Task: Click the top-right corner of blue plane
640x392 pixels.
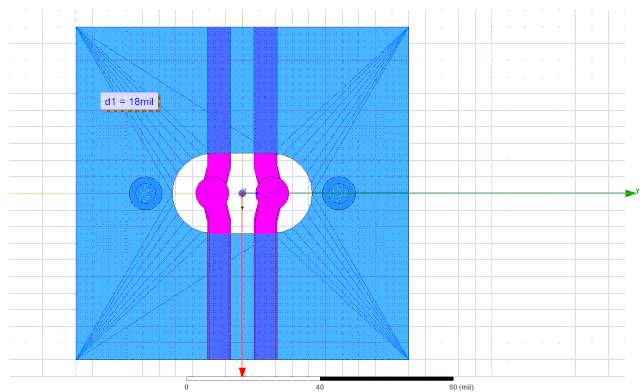Action: [x=409, y=27]
